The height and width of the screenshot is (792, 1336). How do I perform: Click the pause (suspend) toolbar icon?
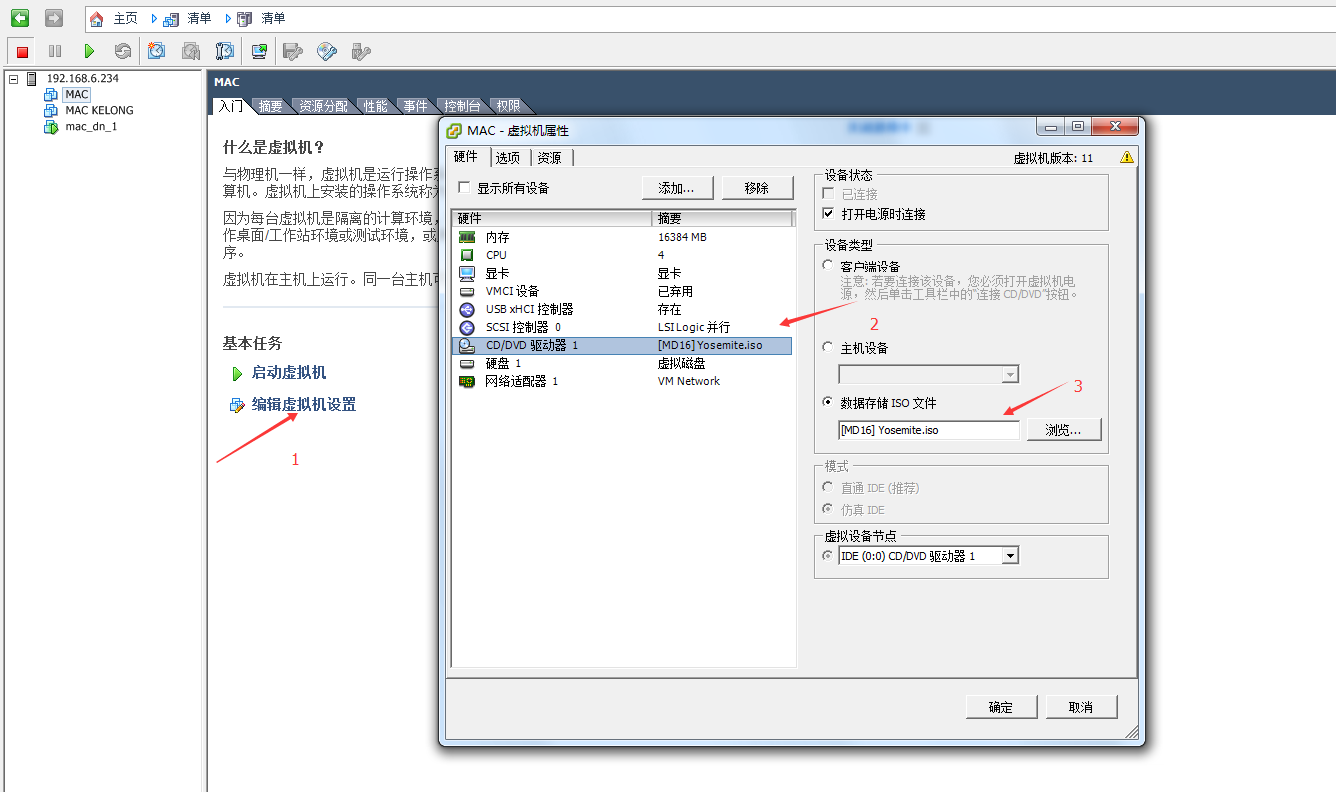pyautogui.click(x=55, y=51)
